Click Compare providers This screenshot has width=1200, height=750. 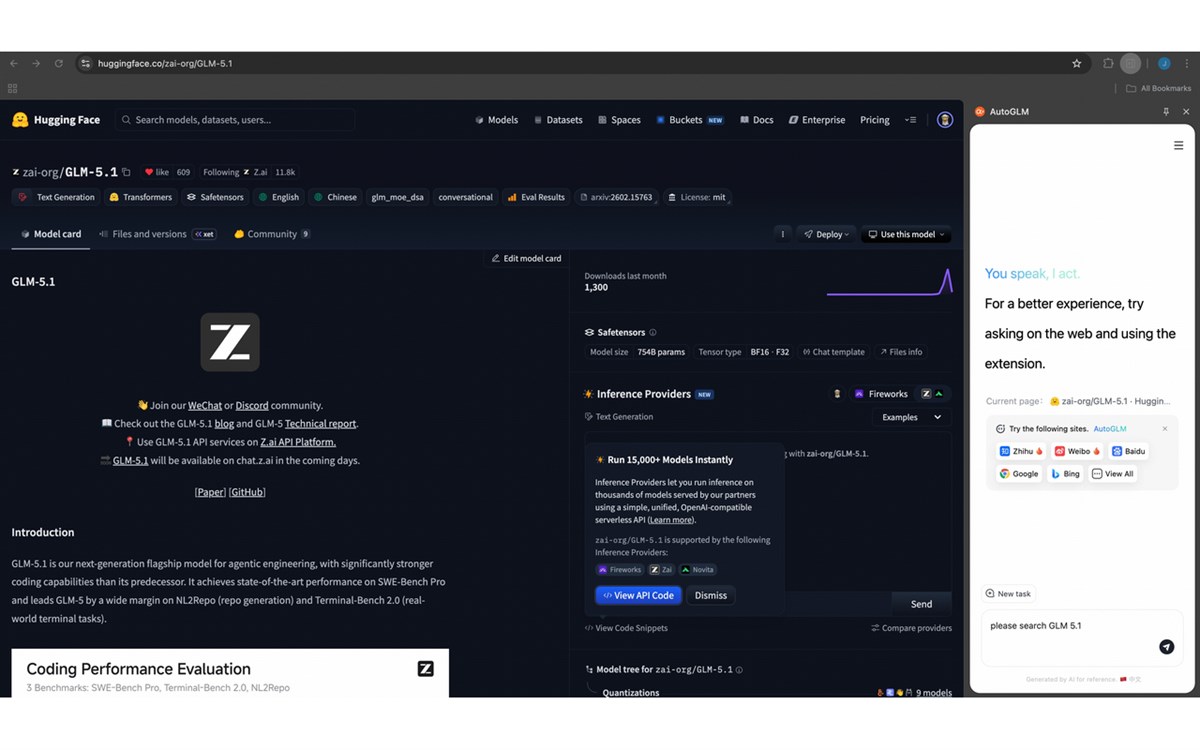[911, 628]
